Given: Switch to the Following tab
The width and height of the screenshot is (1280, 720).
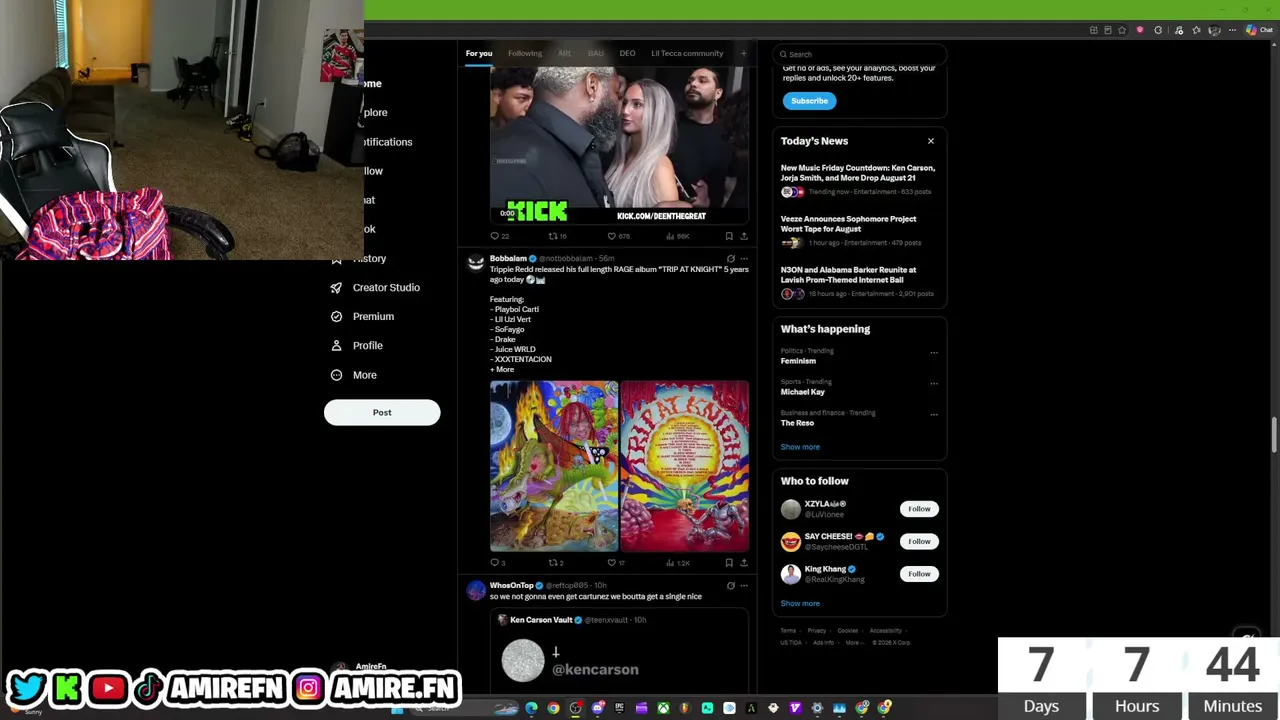Looking at the screenshot, I should [525, 54].
